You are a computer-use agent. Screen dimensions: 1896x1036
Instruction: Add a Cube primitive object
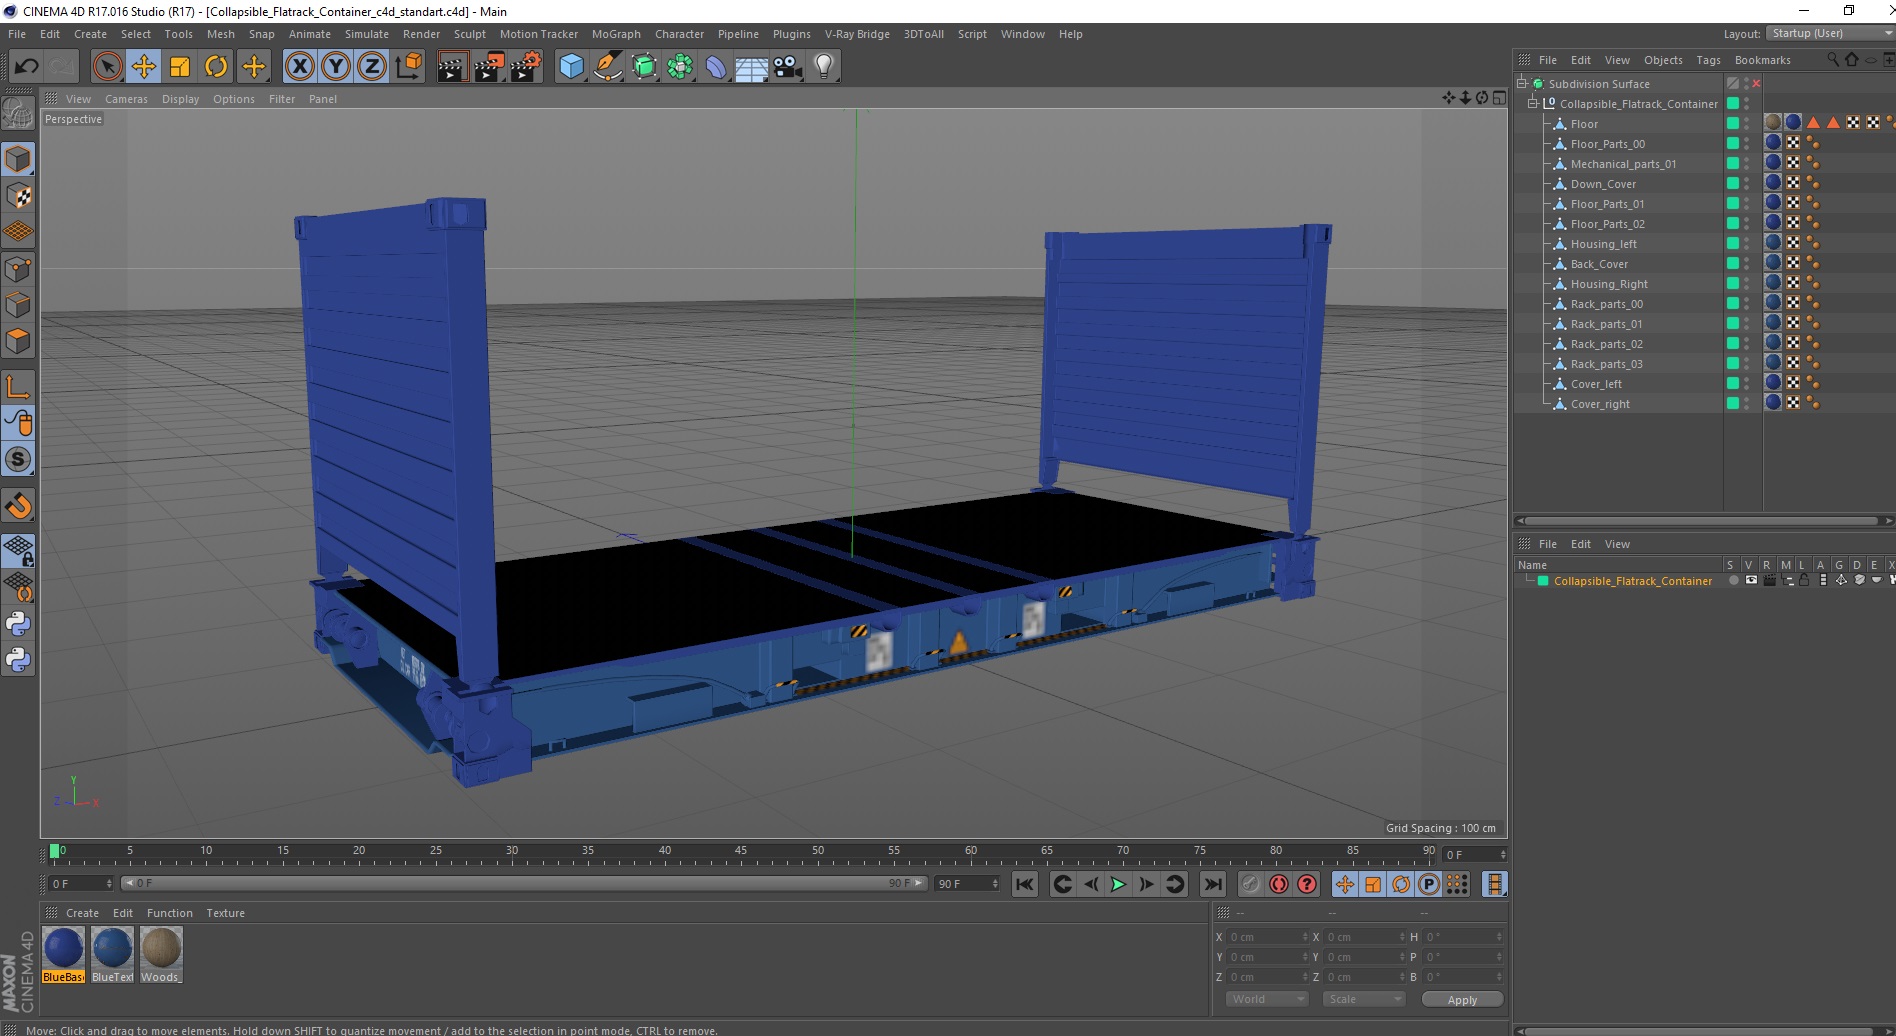571,67
